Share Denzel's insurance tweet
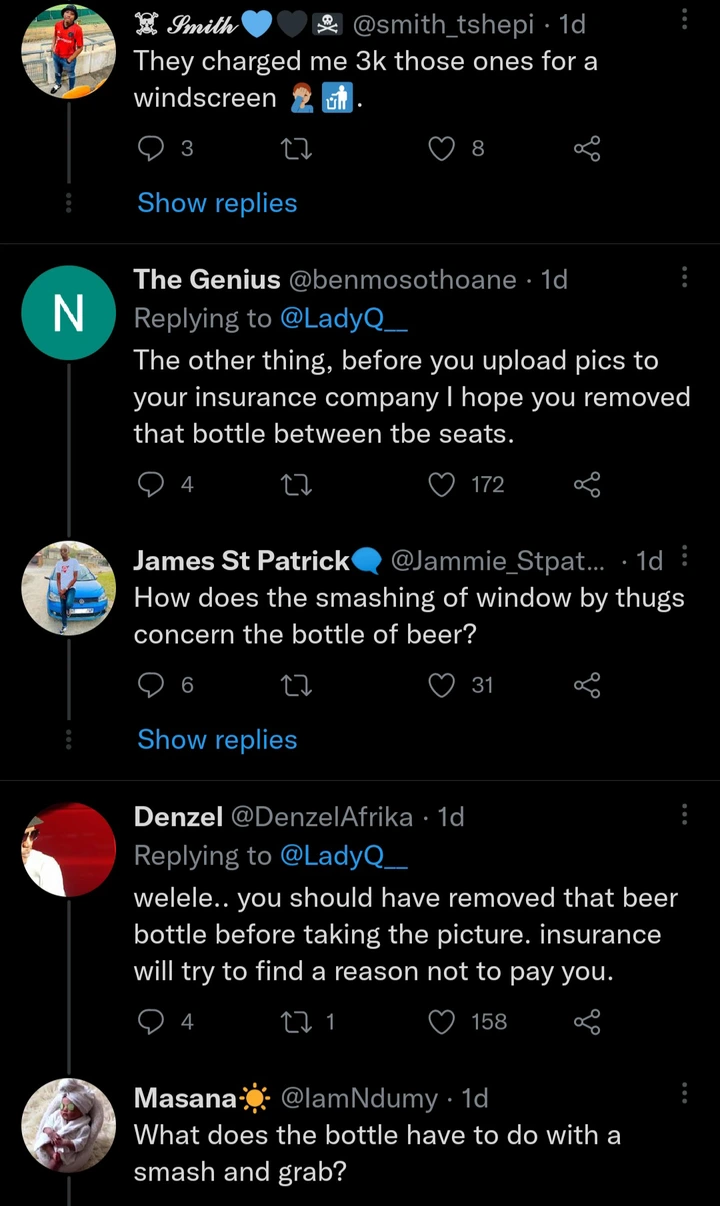The image size is (720, 1206). click(x=587, y=1022)
